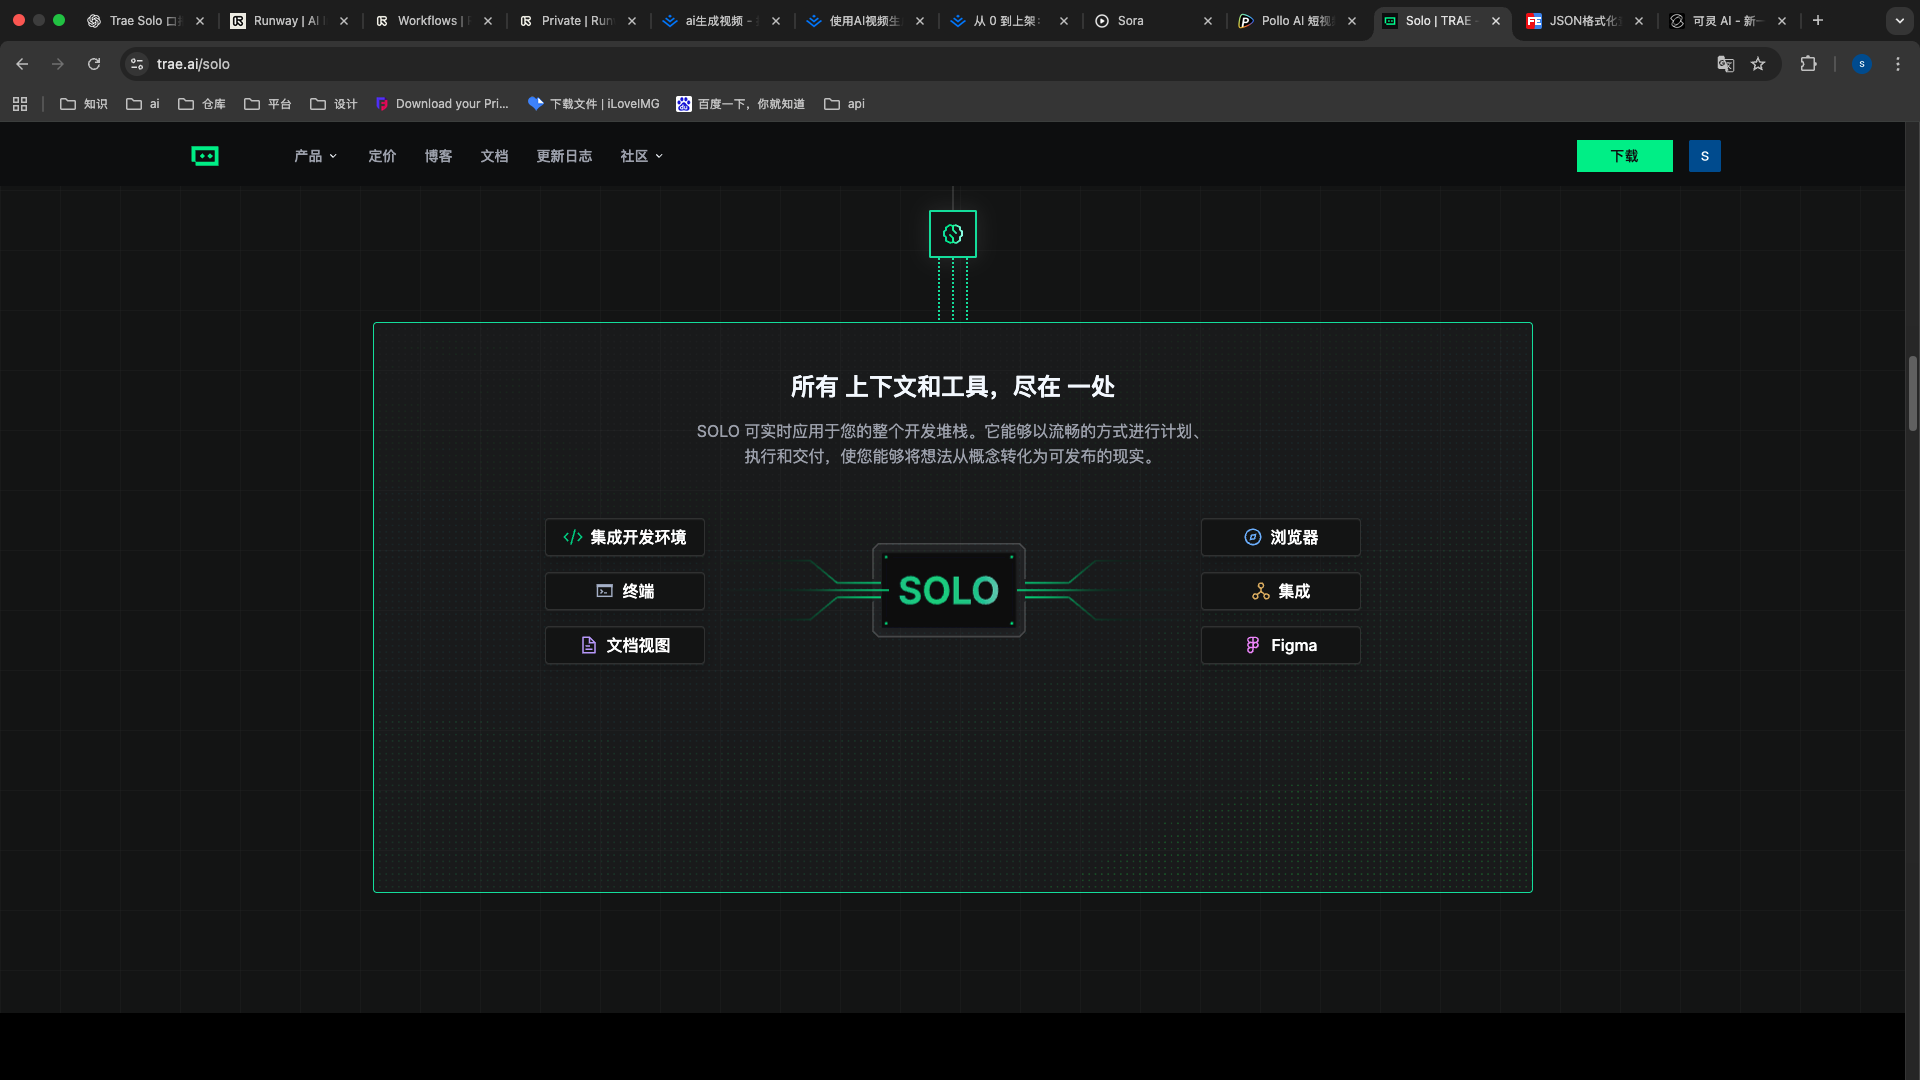This screenshot has width=1920, height=1080.
Task: Open a new tab with the plus icon
Action: [x=1818, y=20]
